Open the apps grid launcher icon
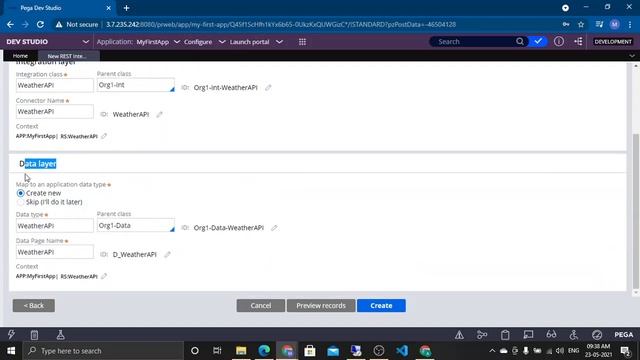Viewport: 640px width, 360px height. coord(302,42)
